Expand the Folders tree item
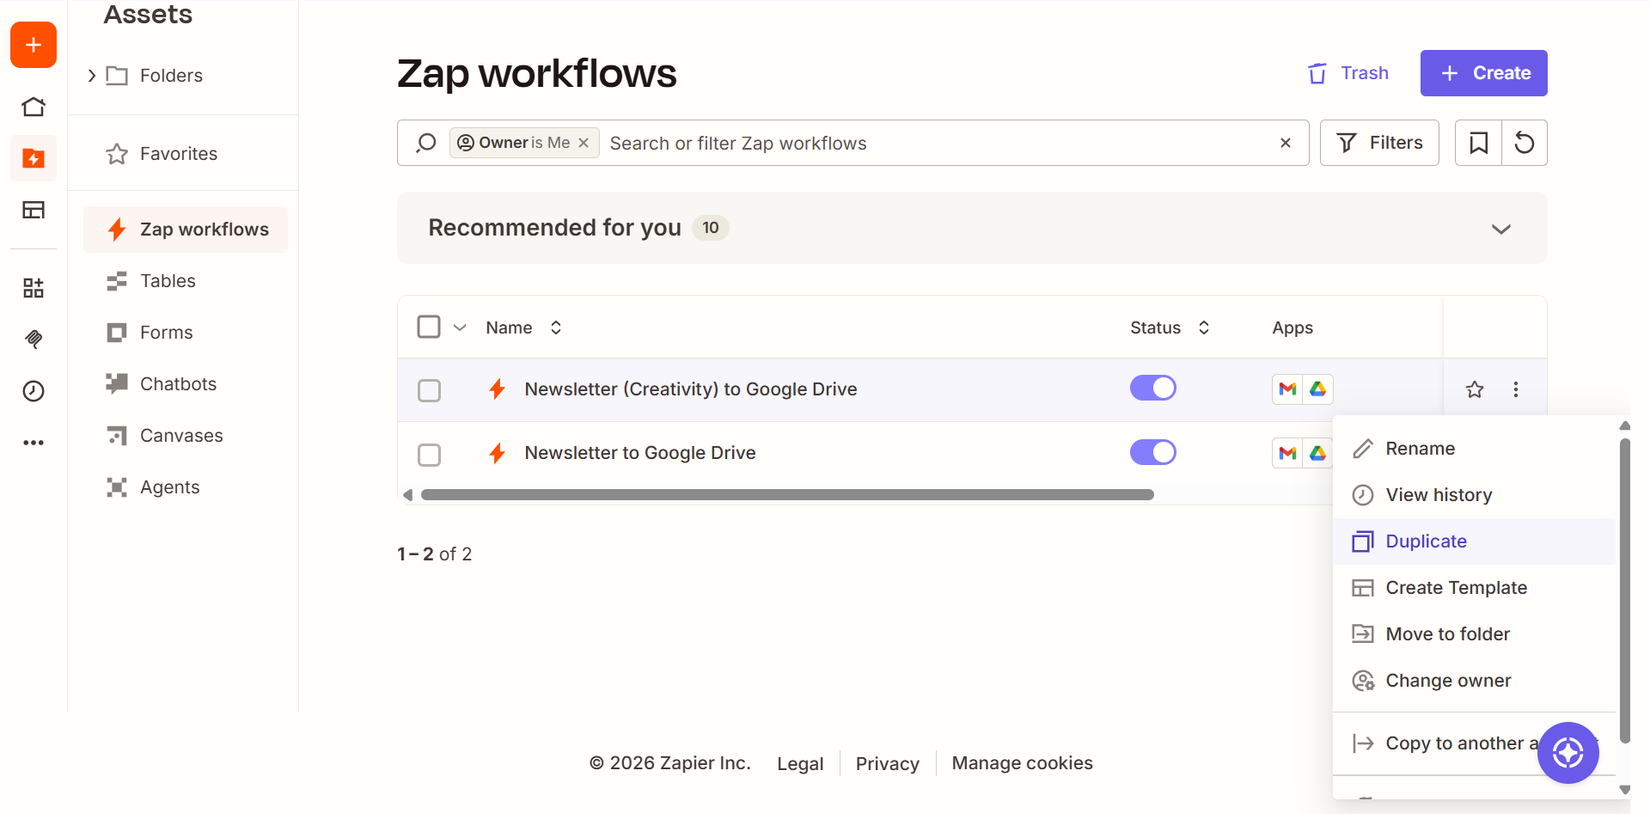The image size is (1650, 814). coord(92,75)
